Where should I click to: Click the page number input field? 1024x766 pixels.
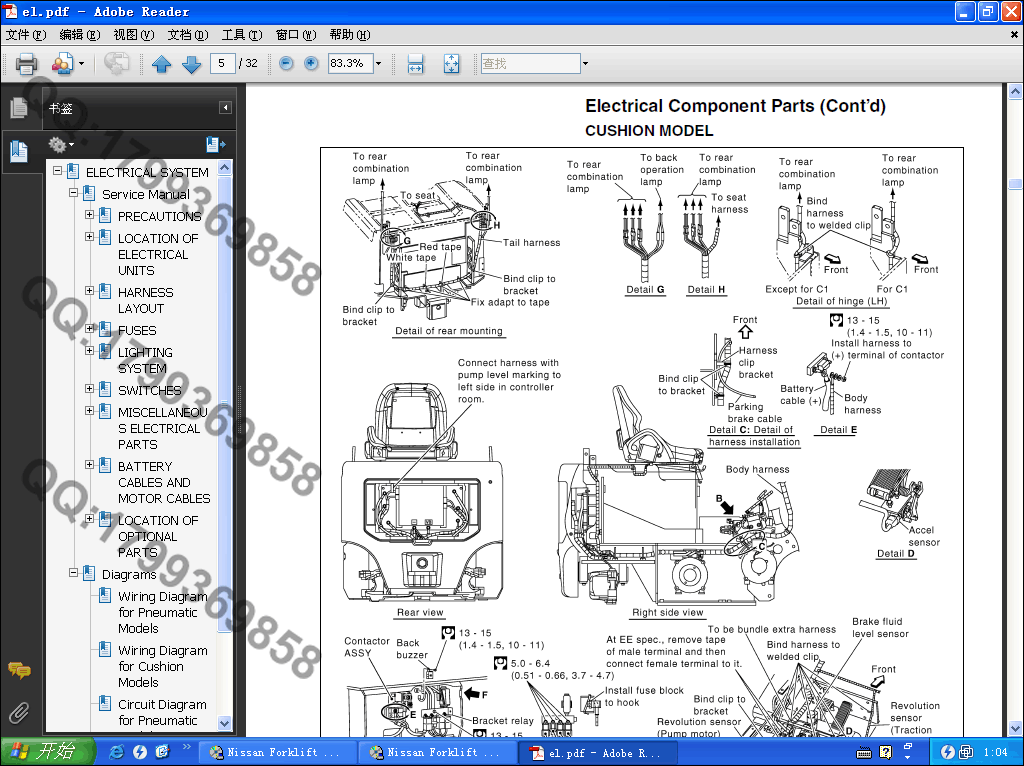(x=222, y=64)
